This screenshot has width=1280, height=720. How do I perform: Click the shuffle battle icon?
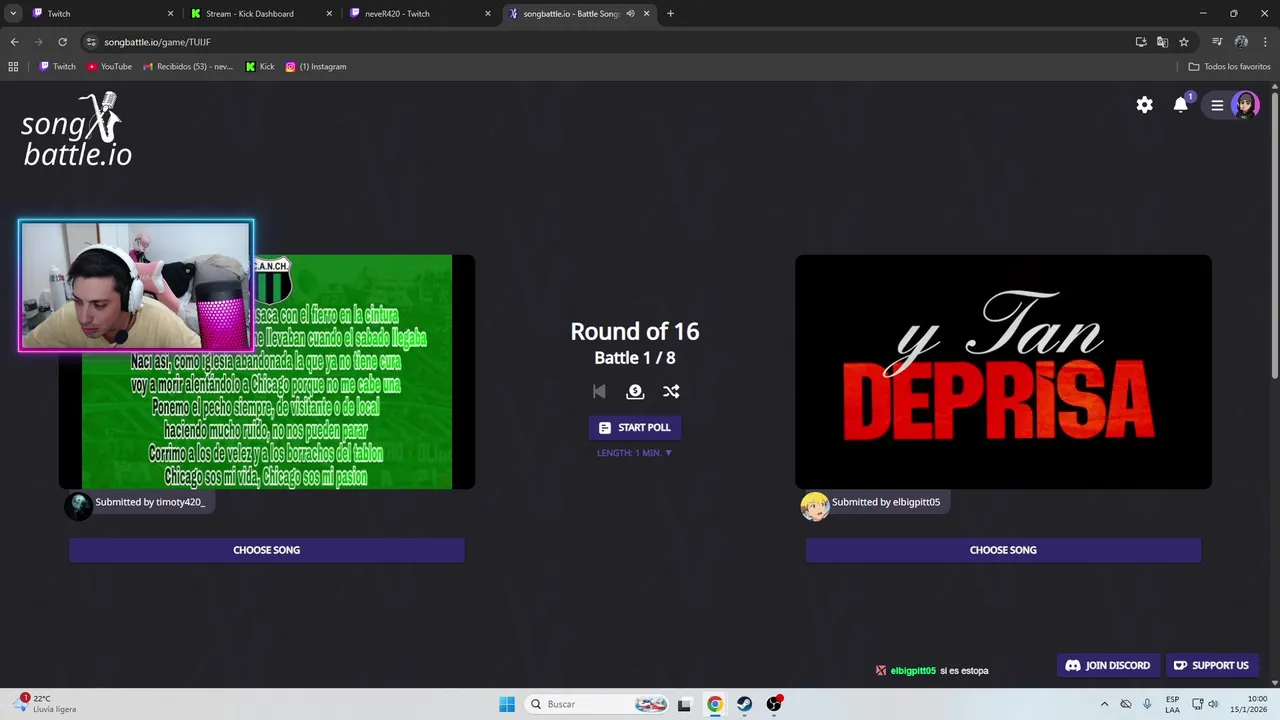(671, 391)
